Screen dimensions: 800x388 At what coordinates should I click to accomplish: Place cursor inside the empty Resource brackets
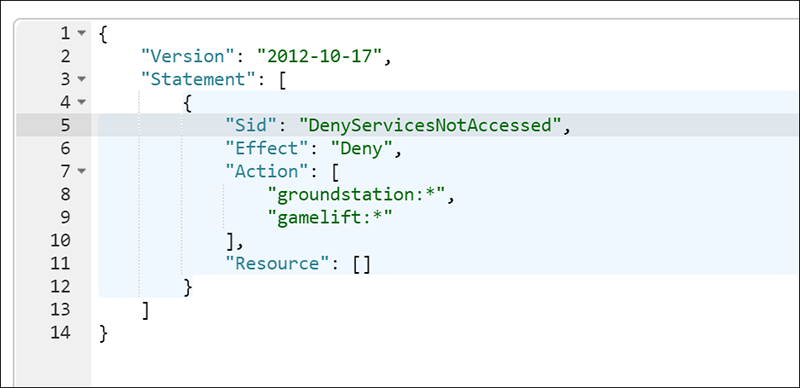pyautogui.click(x=362, y=263)
